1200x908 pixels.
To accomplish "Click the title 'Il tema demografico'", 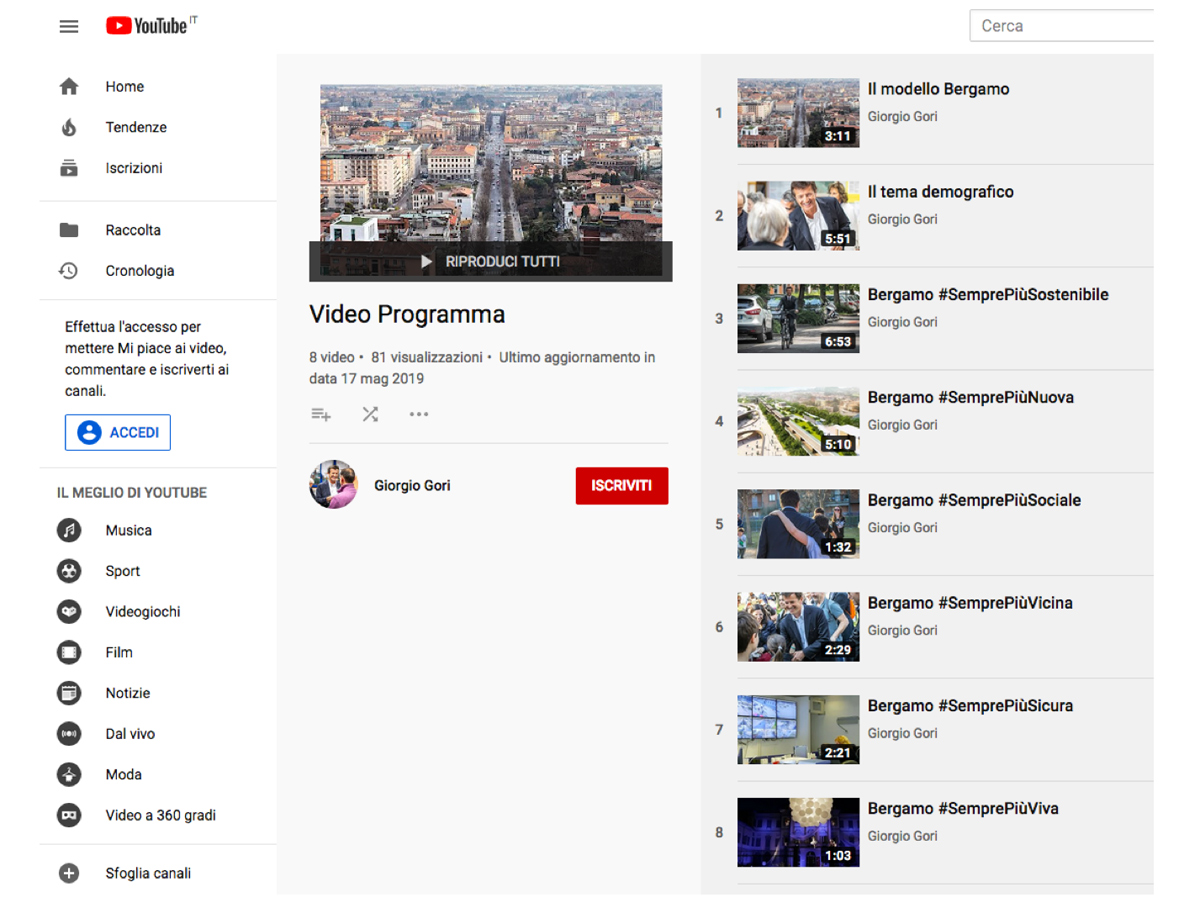I will point(941,192).
